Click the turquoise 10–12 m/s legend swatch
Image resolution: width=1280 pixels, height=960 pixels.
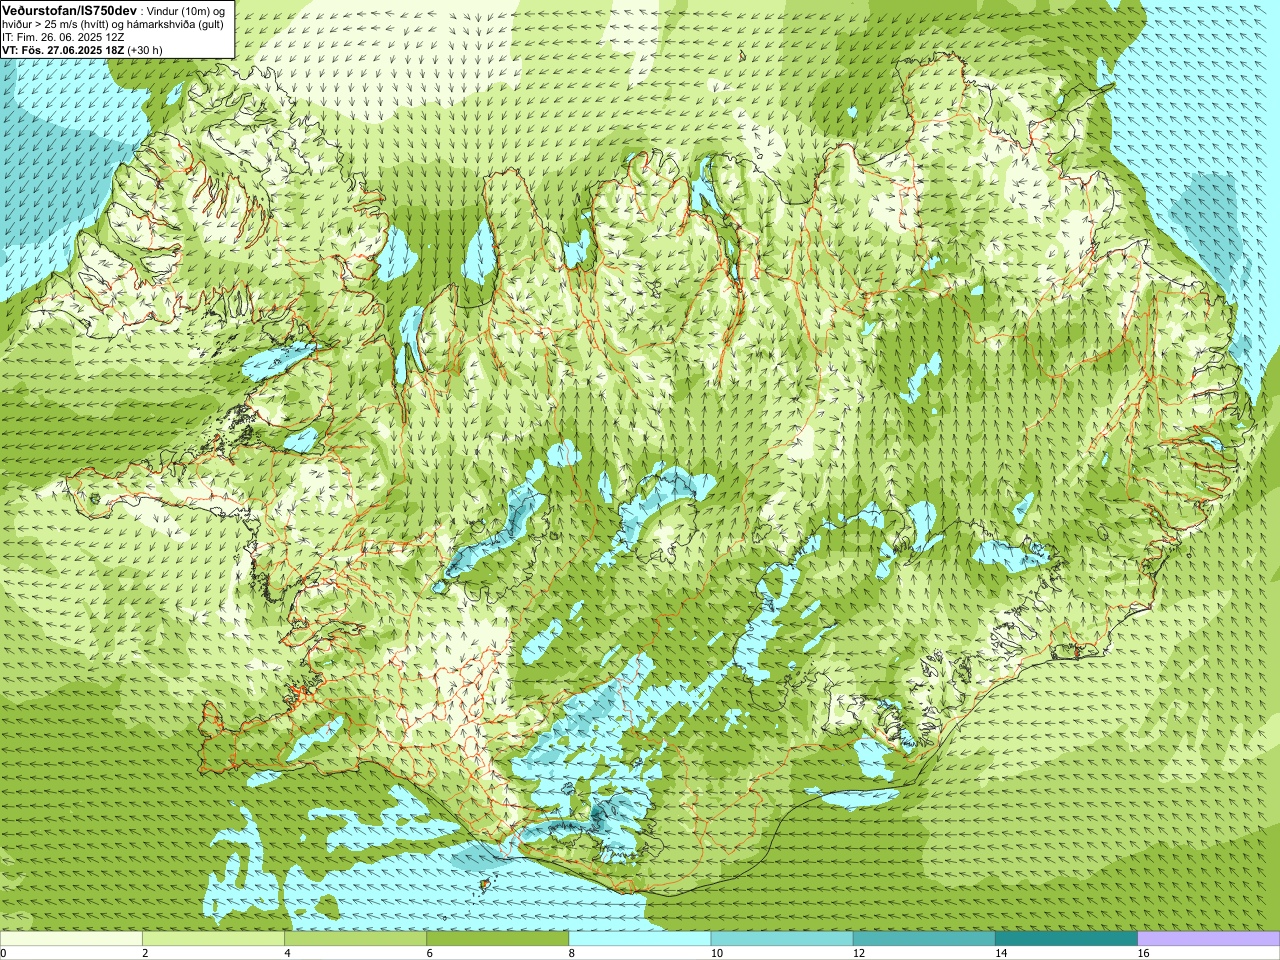pos(782,939)
